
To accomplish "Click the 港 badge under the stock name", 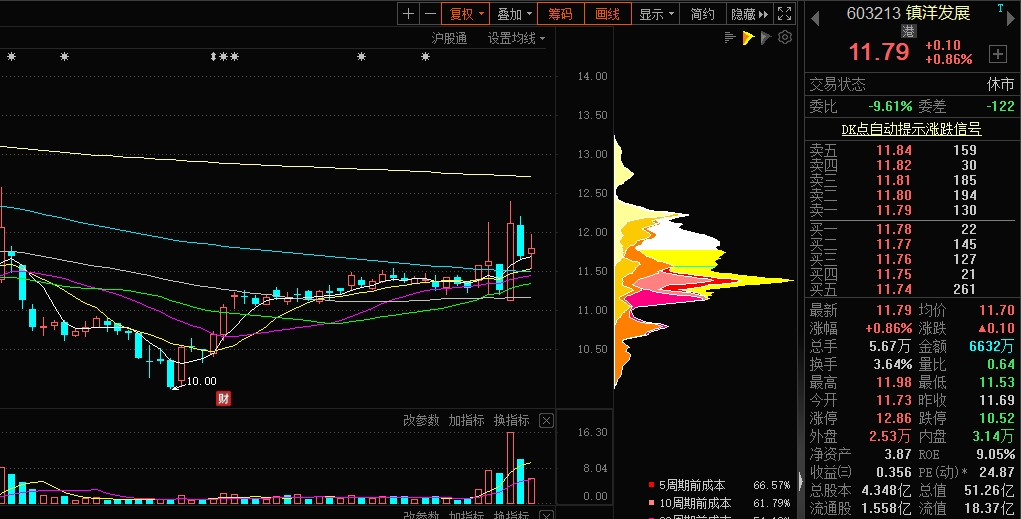I will coord(909,31).
